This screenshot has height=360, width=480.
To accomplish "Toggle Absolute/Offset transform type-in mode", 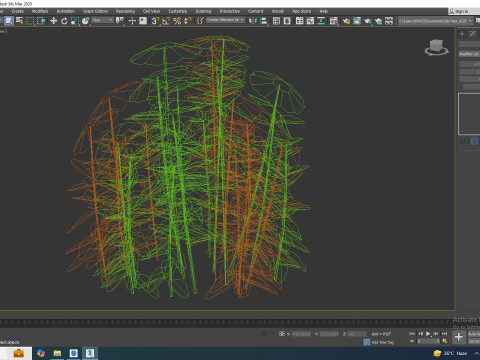I will click(282, 333).
